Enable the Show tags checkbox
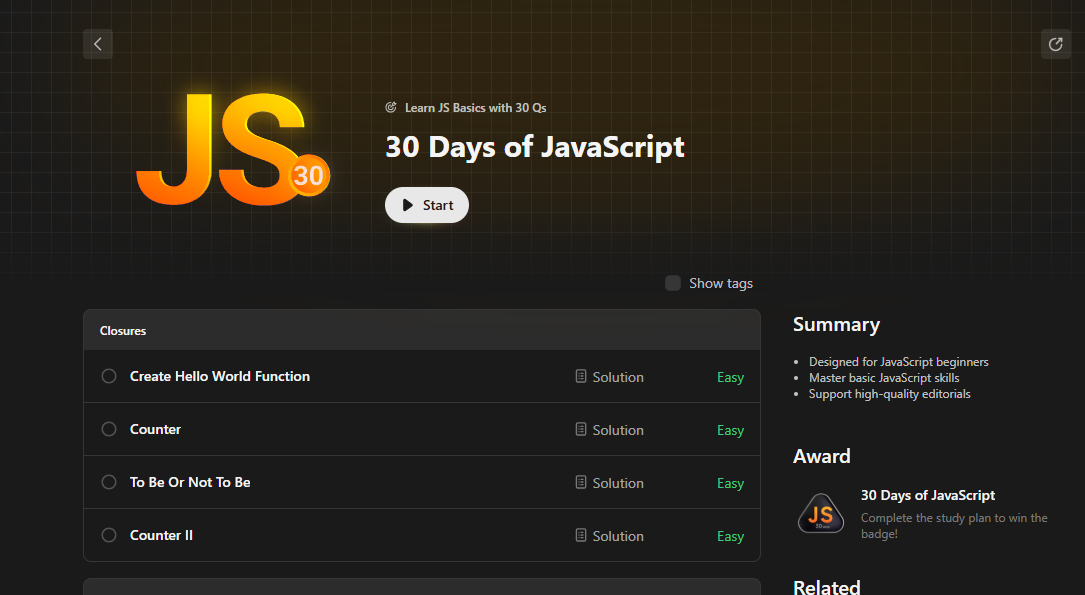Image resolution: width=1085 pixels, height=595 pixels. point(673,283)
